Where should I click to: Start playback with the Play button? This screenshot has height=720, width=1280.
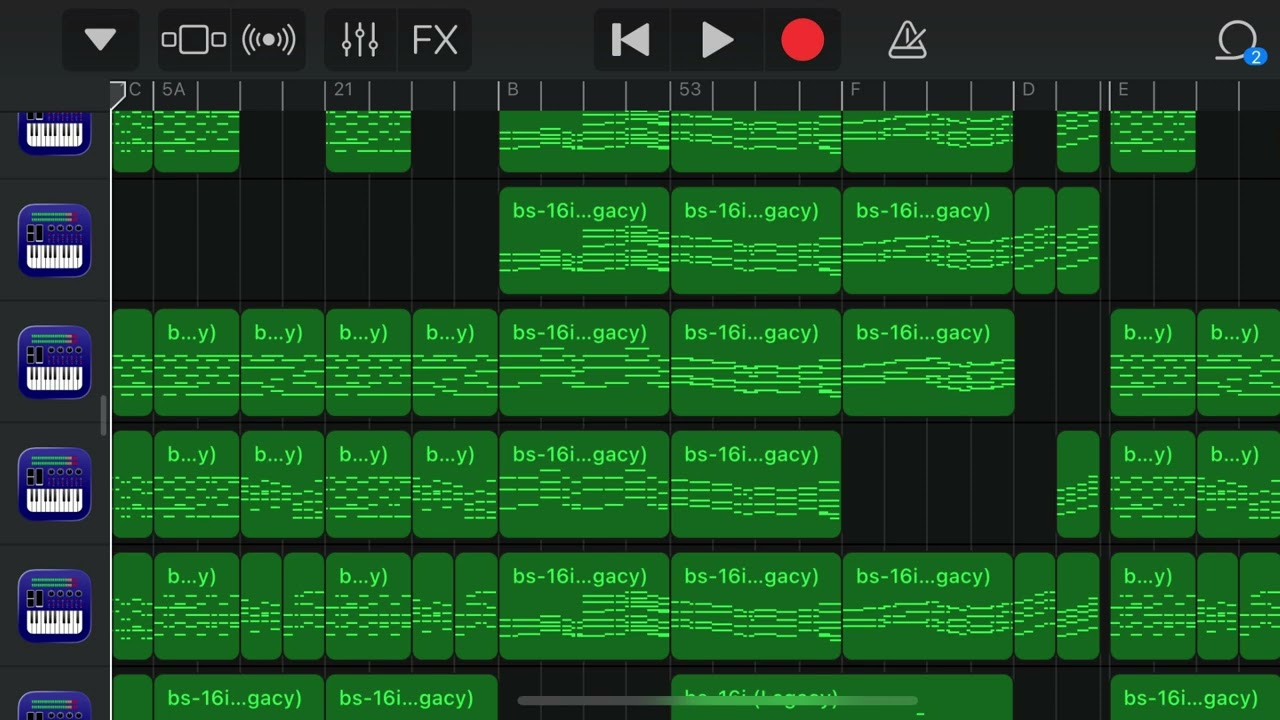coord(717,40)
